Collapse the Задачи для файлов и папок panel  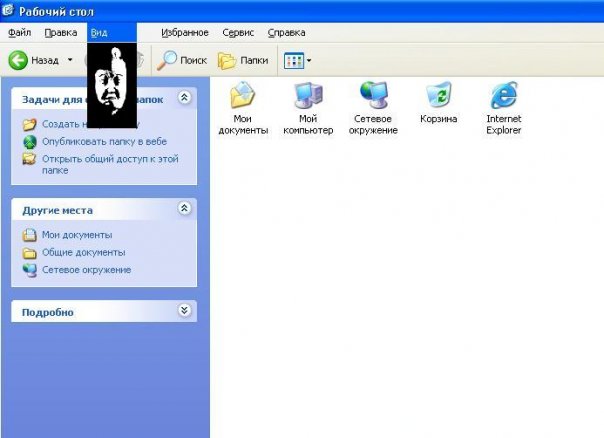185,97
